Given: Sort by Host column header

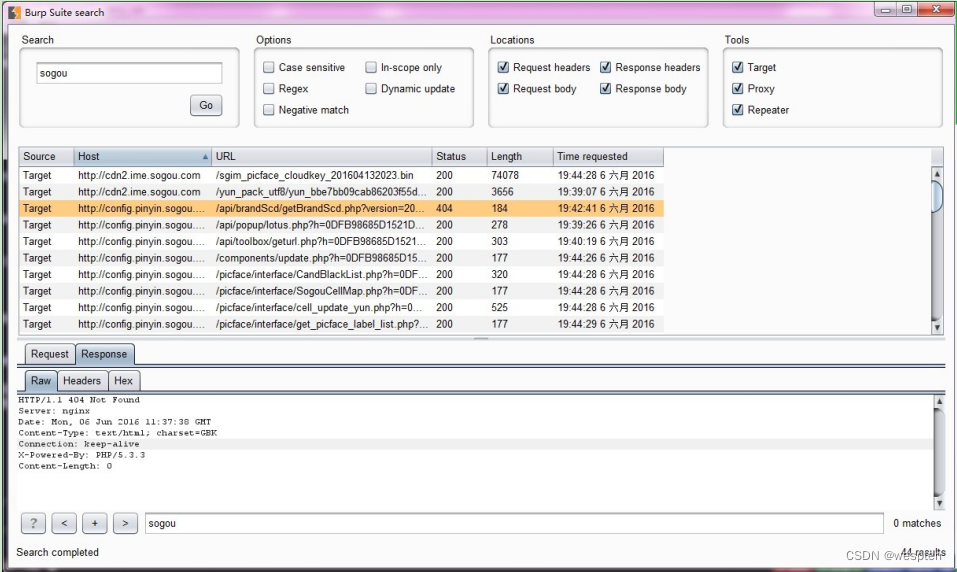Looking at the screenshot, I should [x=142, y=156].
